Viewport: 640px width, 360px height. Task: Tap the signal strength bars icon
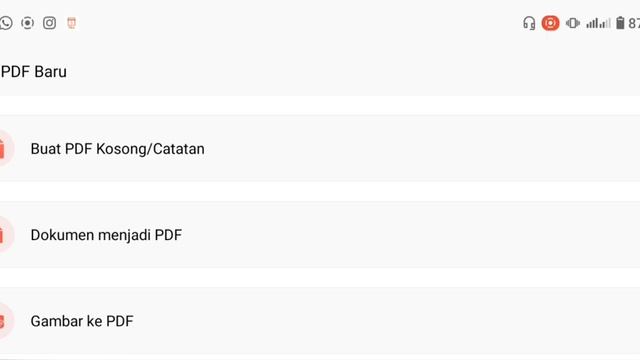(598, 23)
